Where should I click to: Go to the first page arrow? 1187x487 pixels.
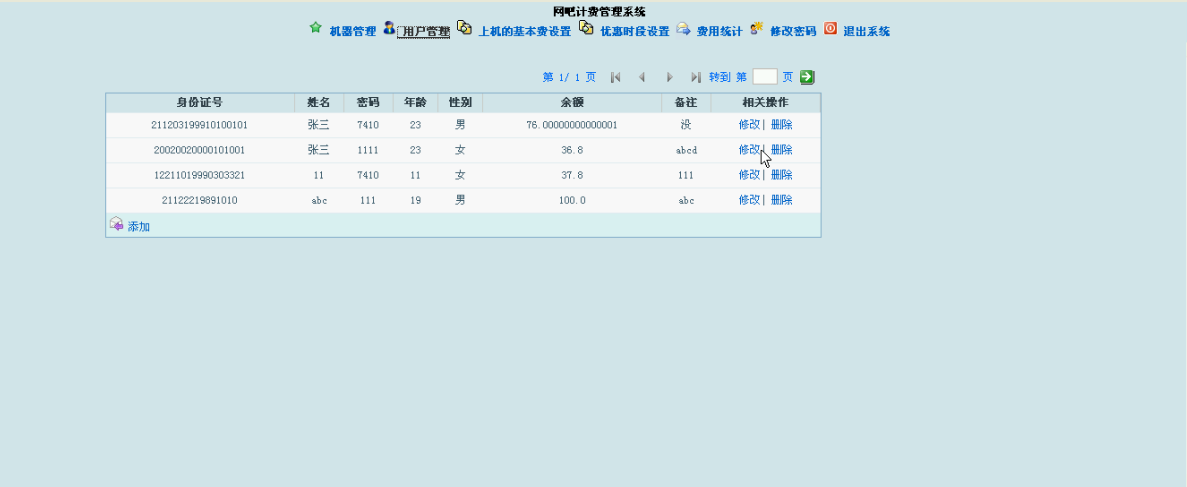[x=615, y=77]
